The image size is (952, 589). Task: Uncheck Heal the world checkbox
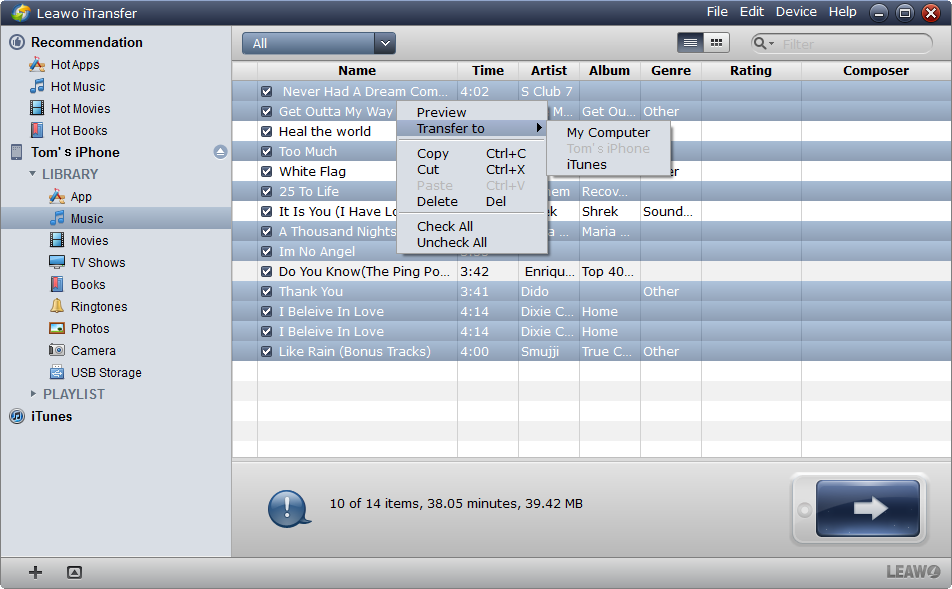coord(267,132)
